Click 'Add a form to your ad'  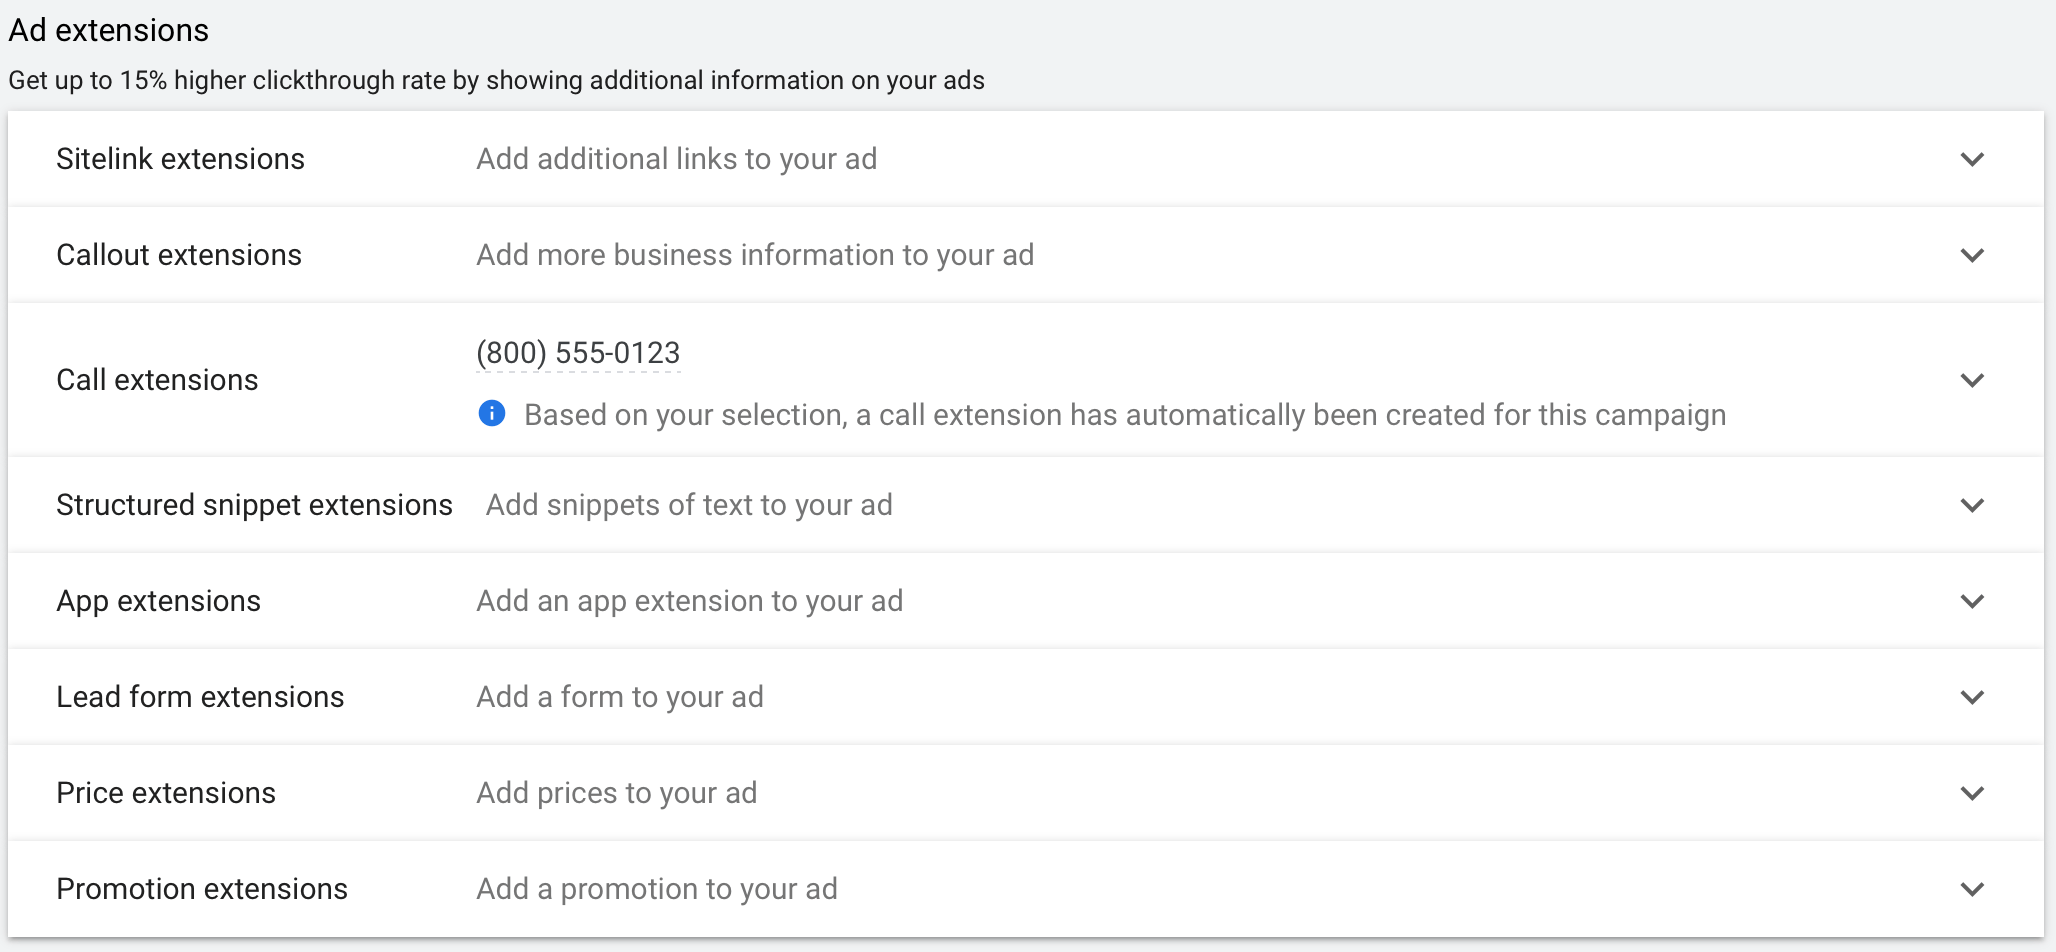pyautogui.click(x=619, y=697)
